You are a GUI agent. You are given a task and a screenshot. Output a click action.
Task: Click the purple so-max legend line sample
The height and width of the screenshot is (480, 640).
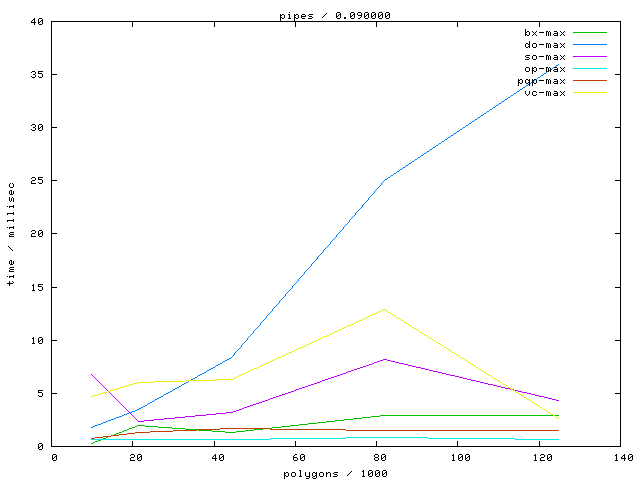click(x=590, y=57)
